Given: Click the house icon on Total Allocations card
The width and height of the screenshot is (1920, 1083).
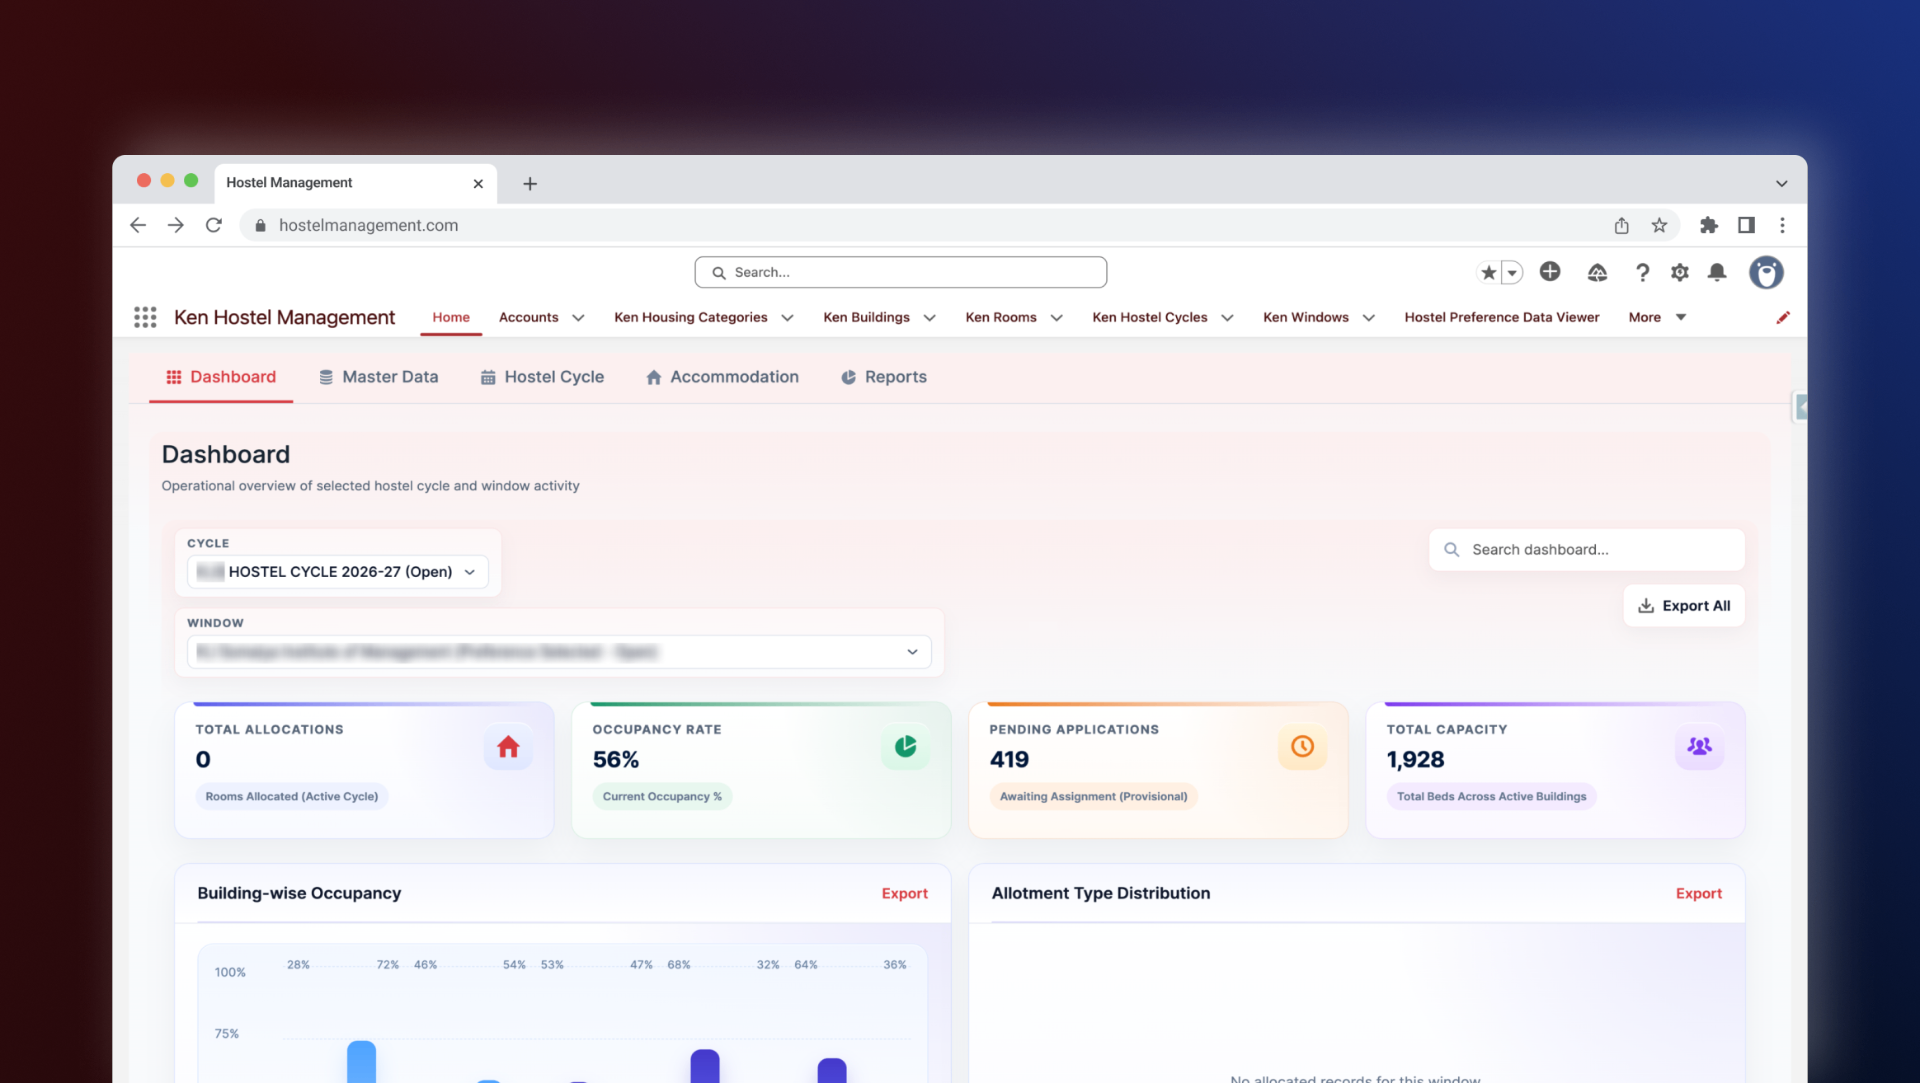Looking at the screenshot, I should [508, 746].
